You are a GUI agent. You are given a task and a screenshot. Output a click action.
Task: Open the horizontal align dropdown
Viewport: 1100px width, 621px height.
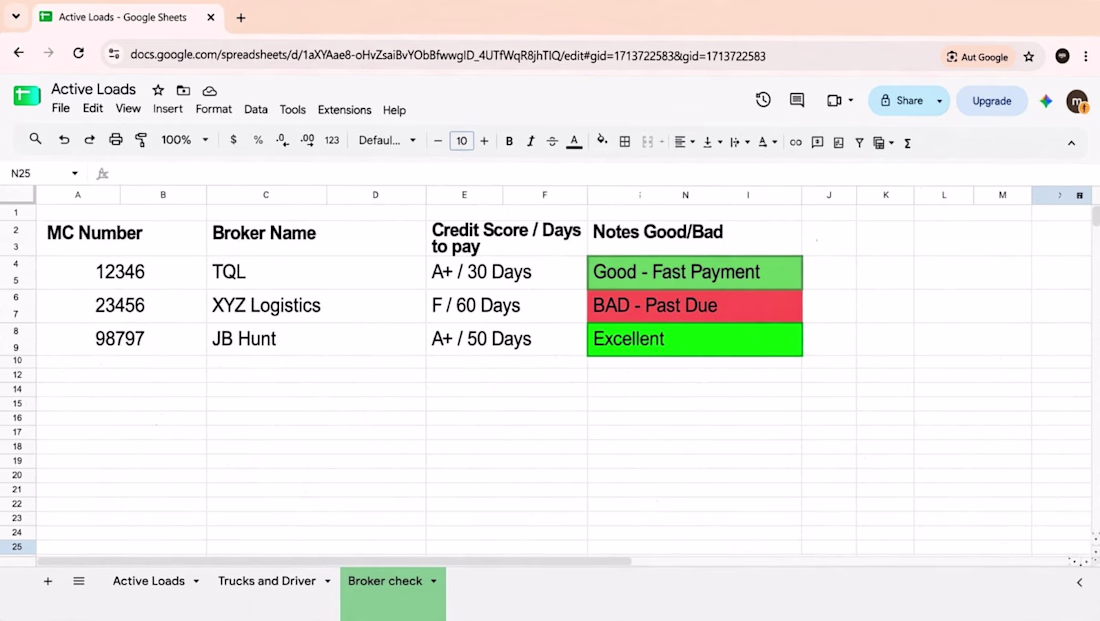pyautogui.click(x=684, y=142)
